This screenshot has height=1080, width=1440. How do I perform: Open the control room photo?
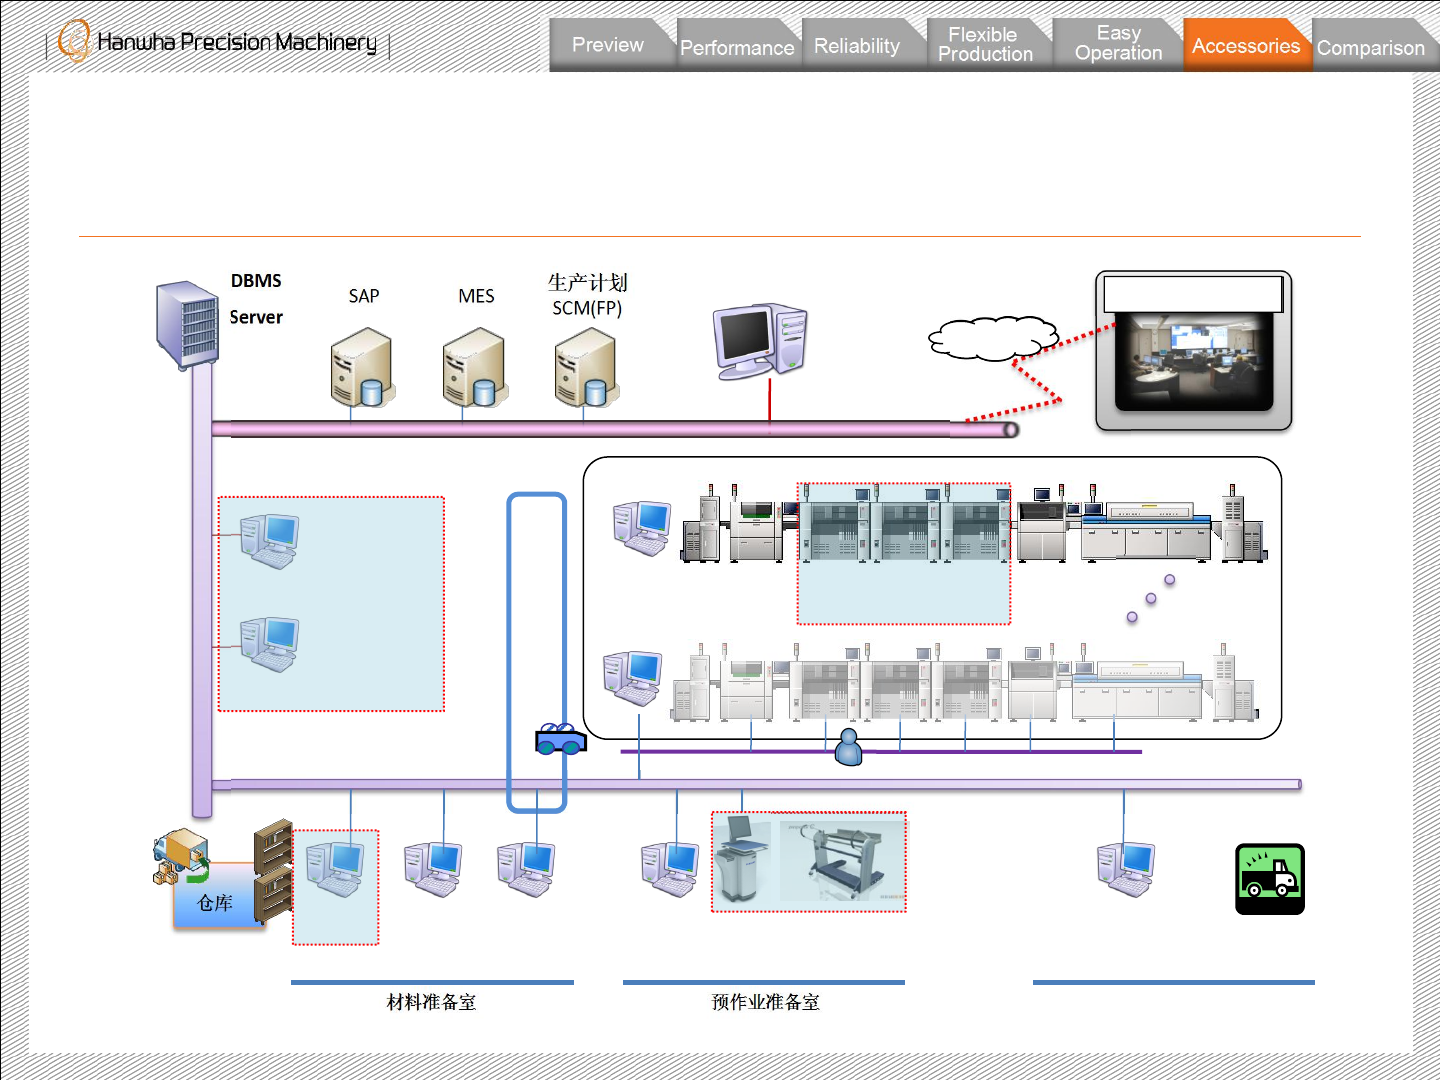[1194, 361]
